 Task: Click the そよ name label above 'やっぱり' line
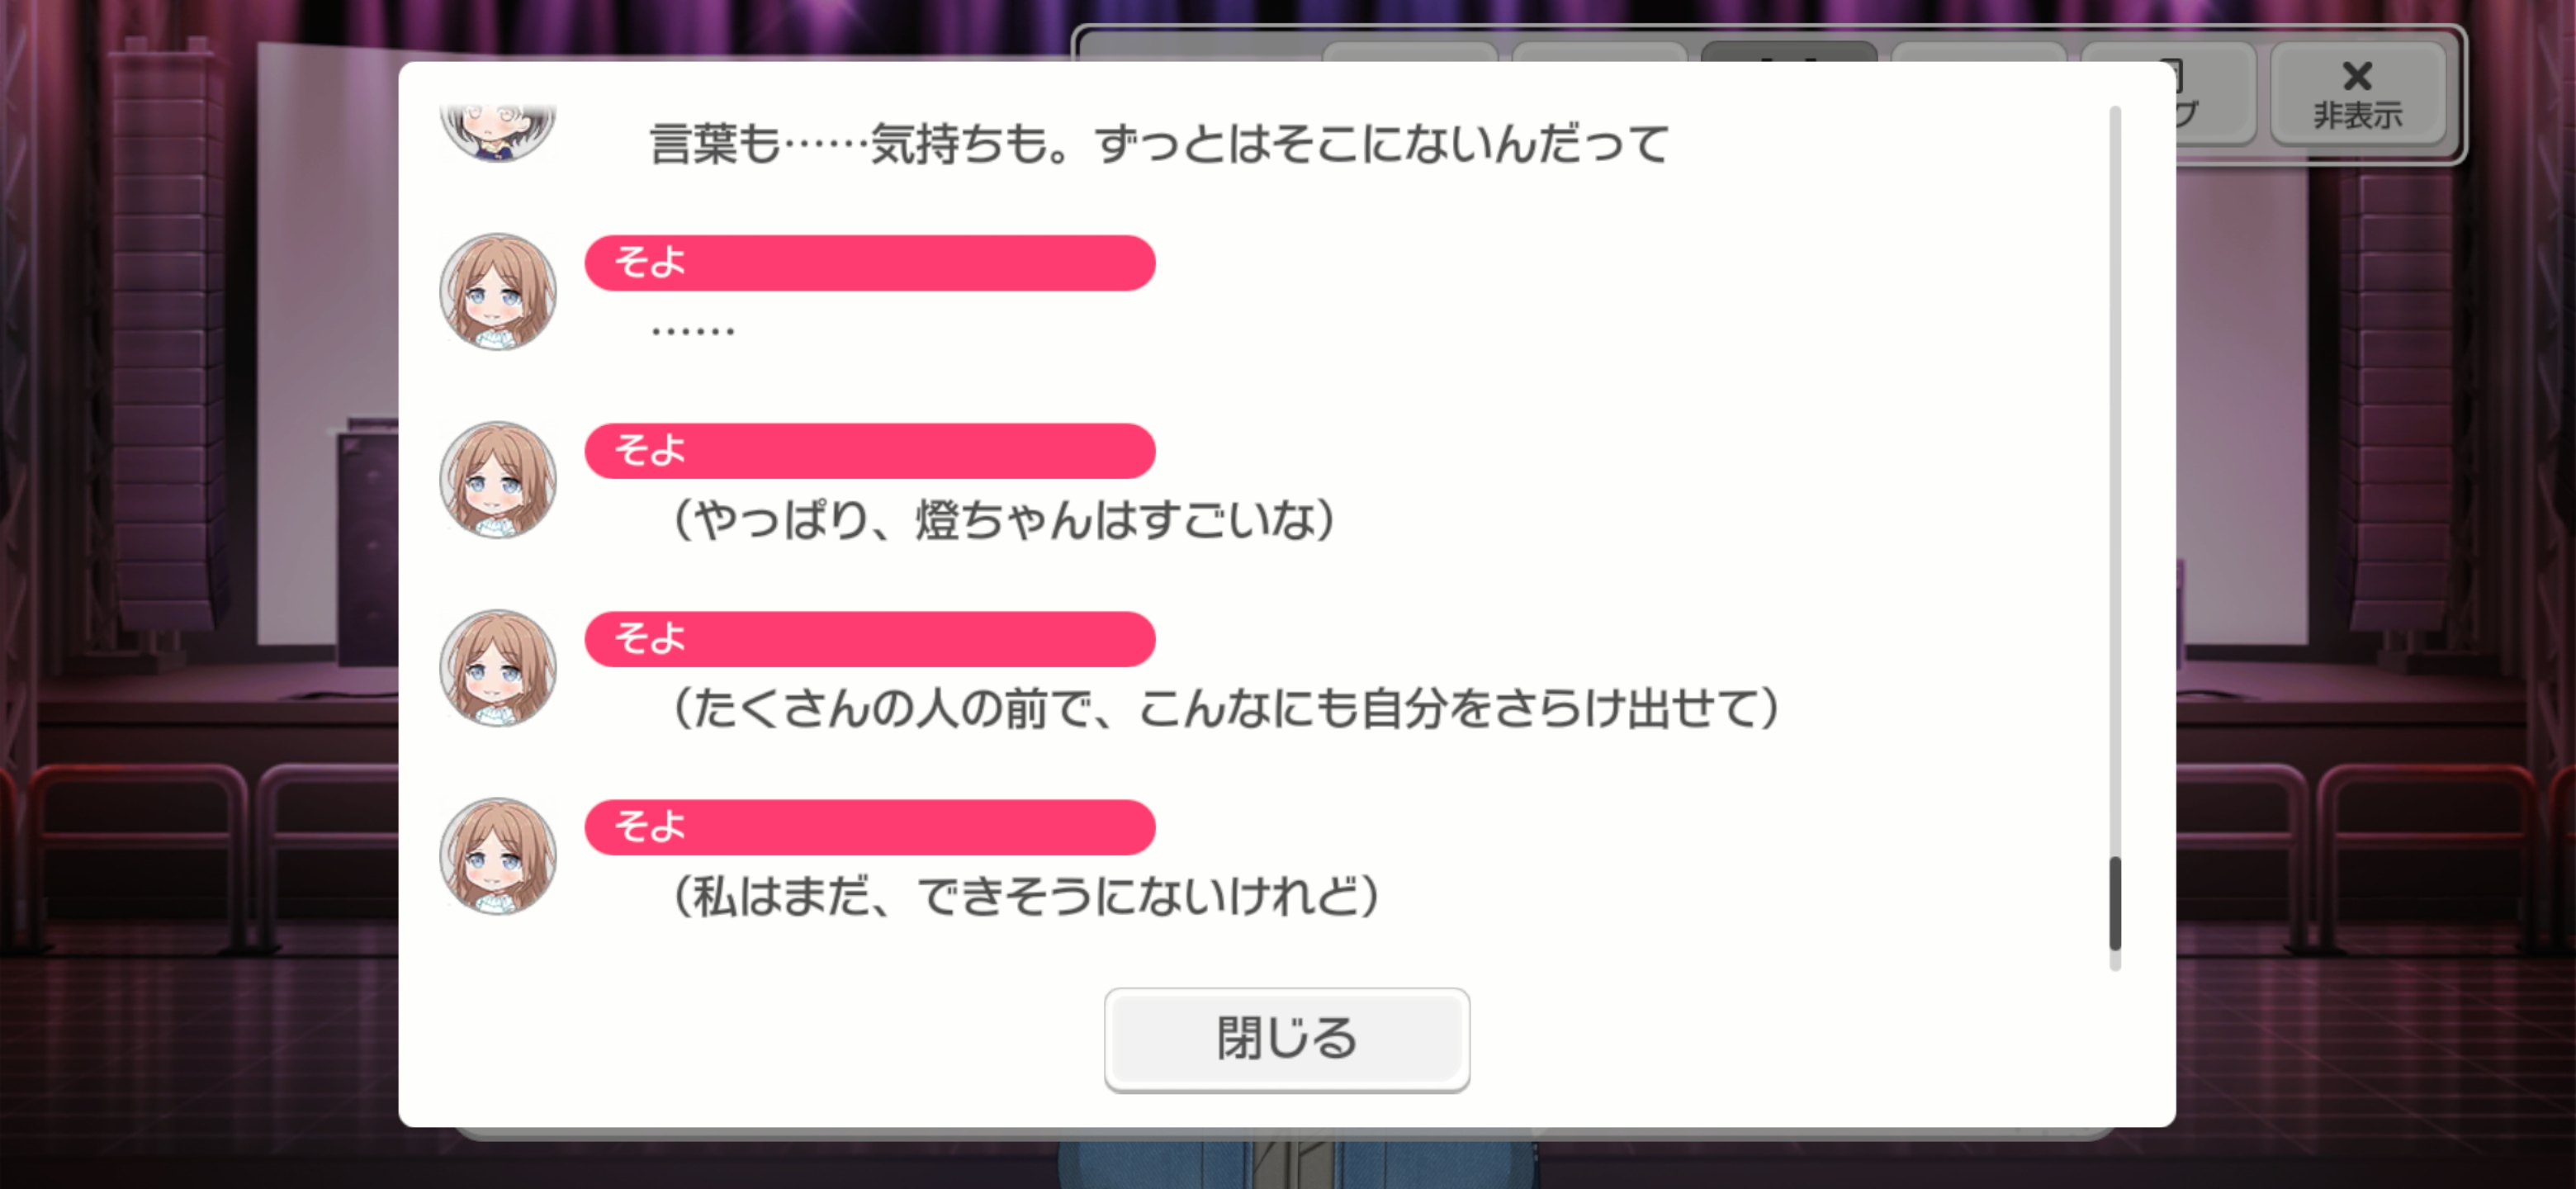coord(870,451)
